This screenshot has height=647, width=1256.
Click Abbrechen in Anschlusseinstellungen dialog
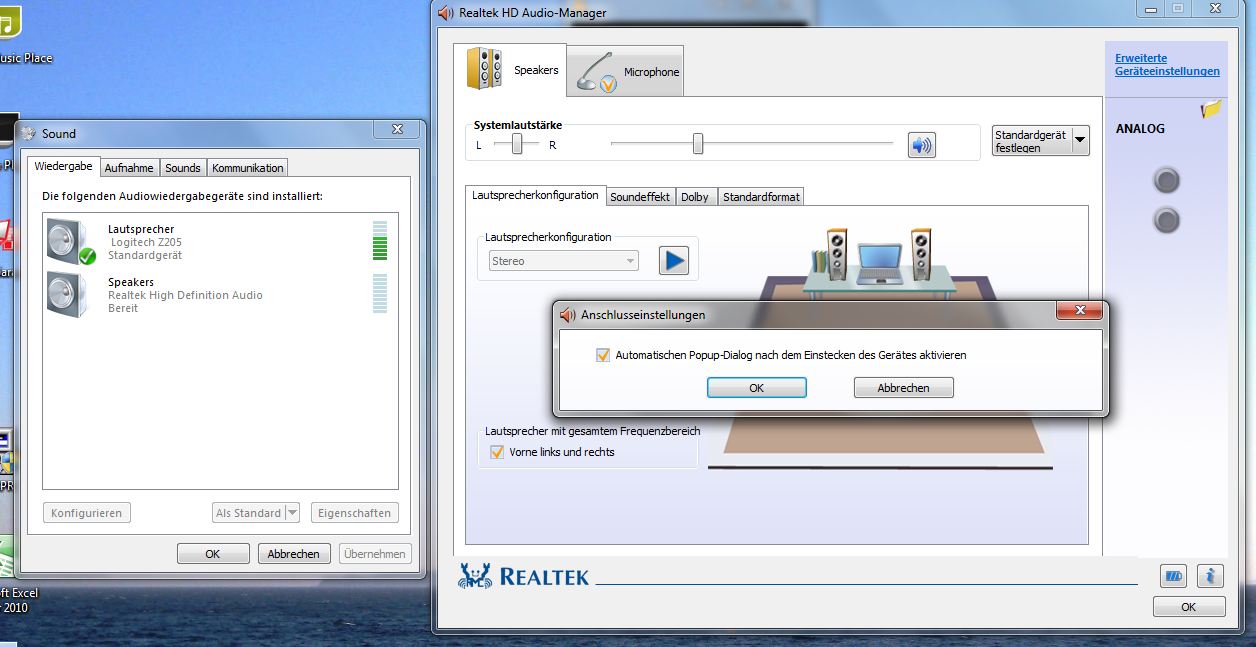pos(903,388)
